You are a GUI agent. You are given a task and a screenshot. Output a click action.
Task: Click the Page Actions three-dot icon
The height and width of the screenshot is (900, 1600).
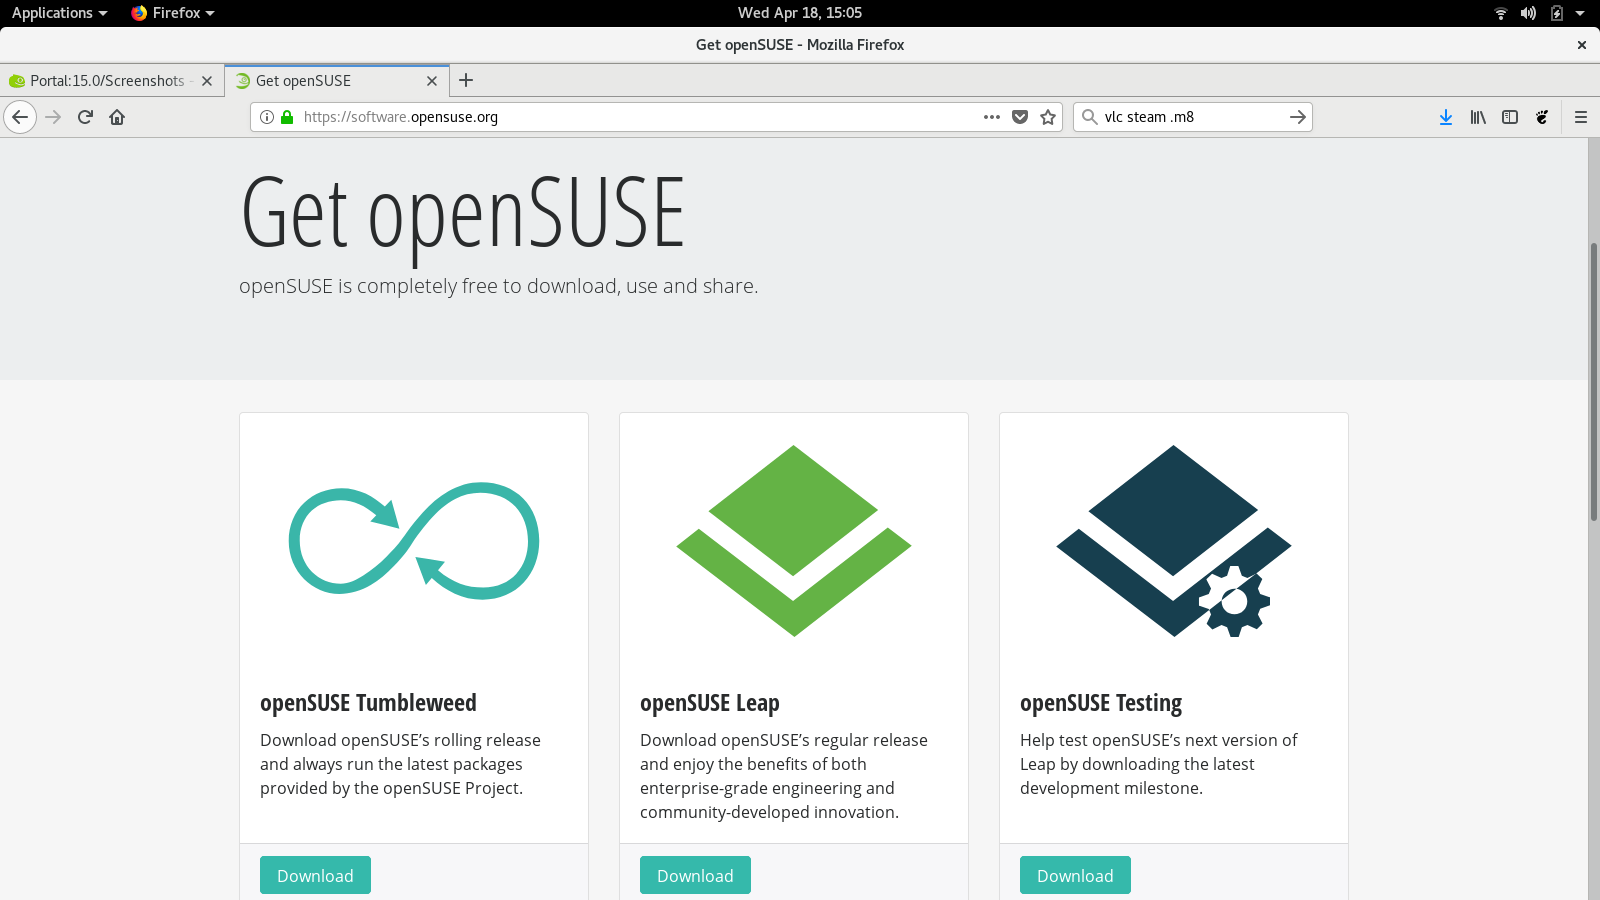(x=989, y=117)
